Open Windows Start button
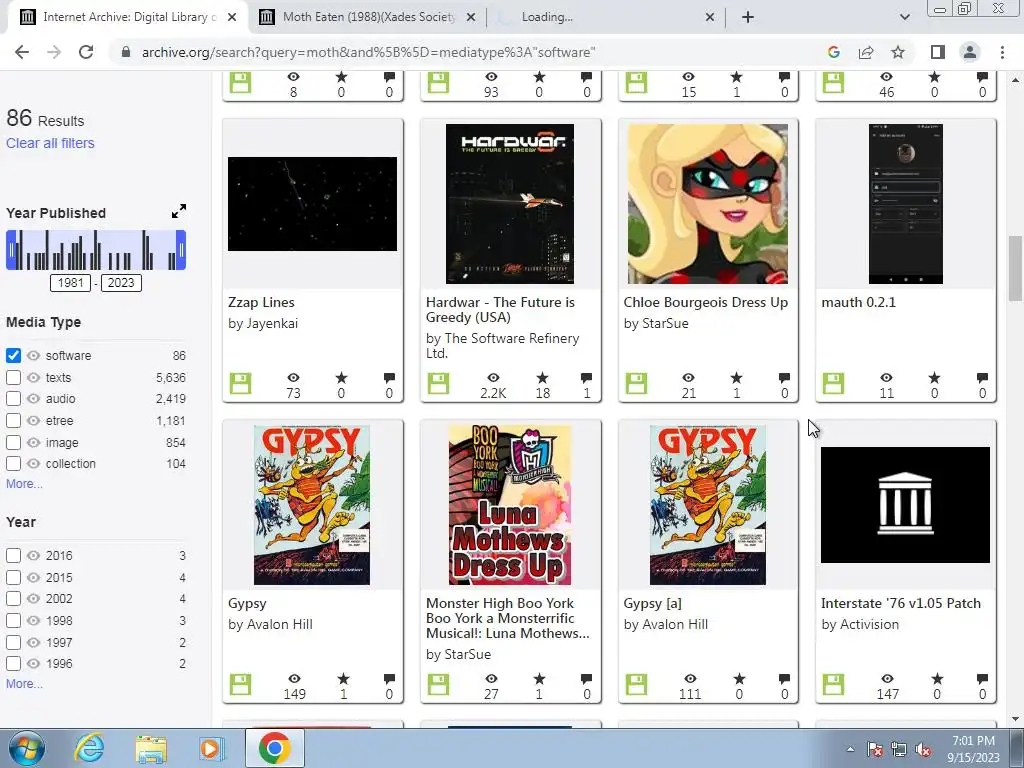 point(25,748)
